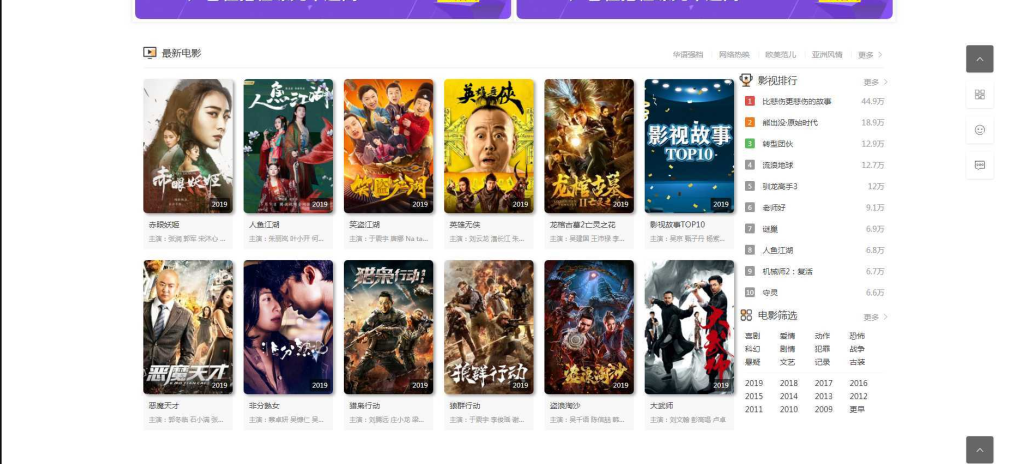Open the 欧美范儿 category tab
1024x464 pixels.
780,55
